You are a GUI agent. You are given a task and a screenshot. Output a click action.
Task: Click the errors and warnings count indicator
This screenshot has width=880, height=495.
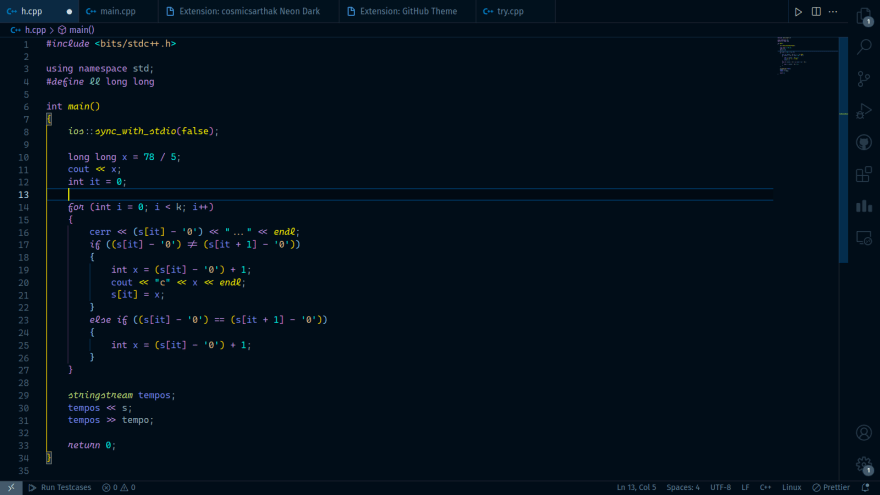(x=118, y=488)
